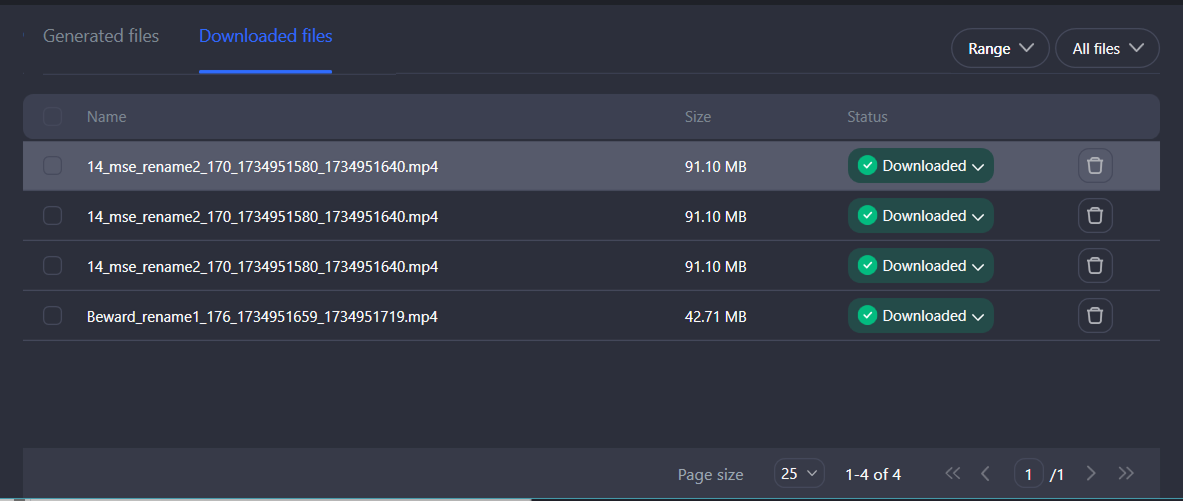Viewport: 1183px width, 501px height.
Task: Click the Beward_rename1_176 file name
Action: (x=262, y=316)
